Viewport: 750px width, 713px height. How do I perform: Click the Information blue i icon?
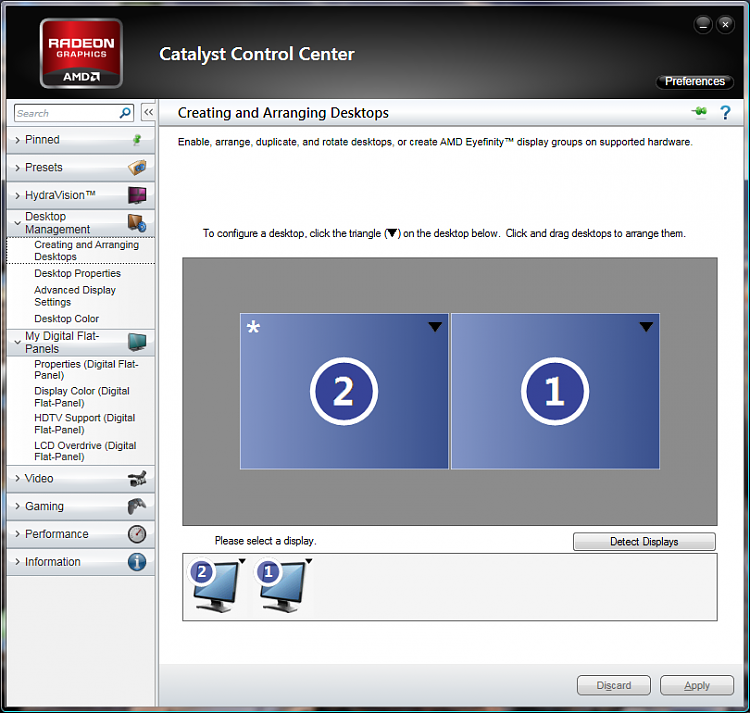[x=137, y=561]
